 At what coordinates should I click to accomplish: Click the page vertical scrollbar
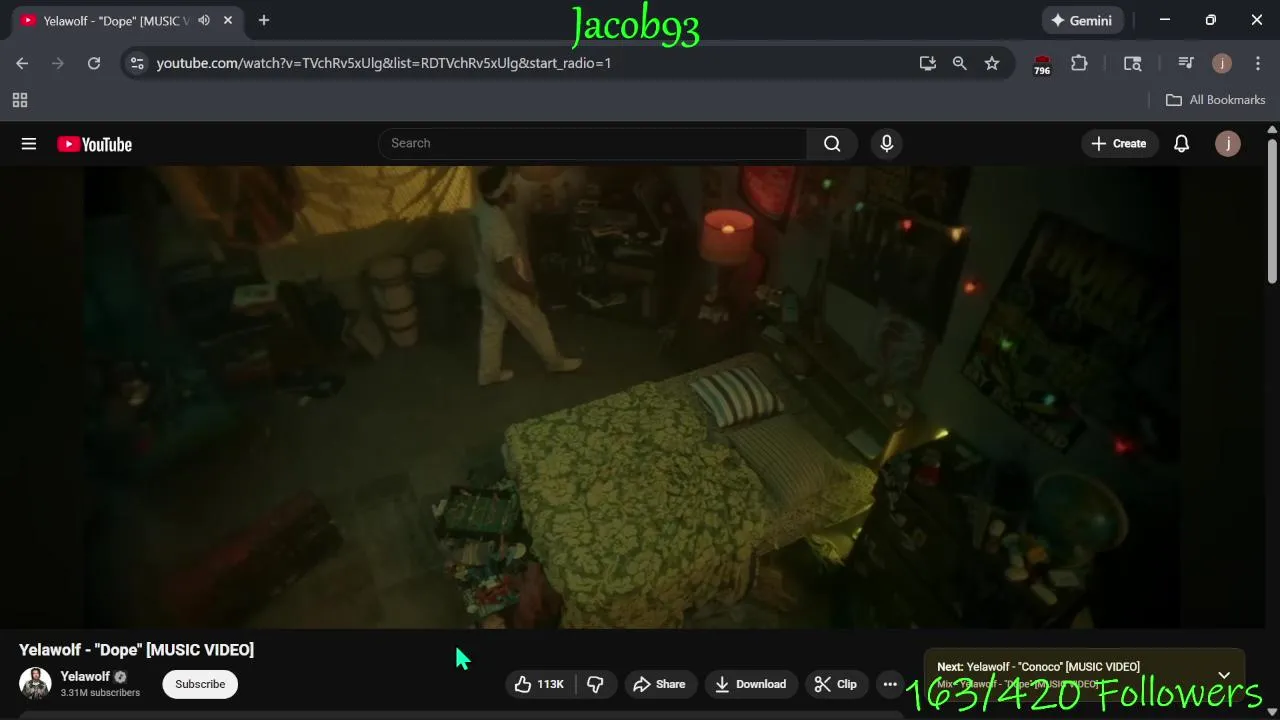click(1272, 212)
